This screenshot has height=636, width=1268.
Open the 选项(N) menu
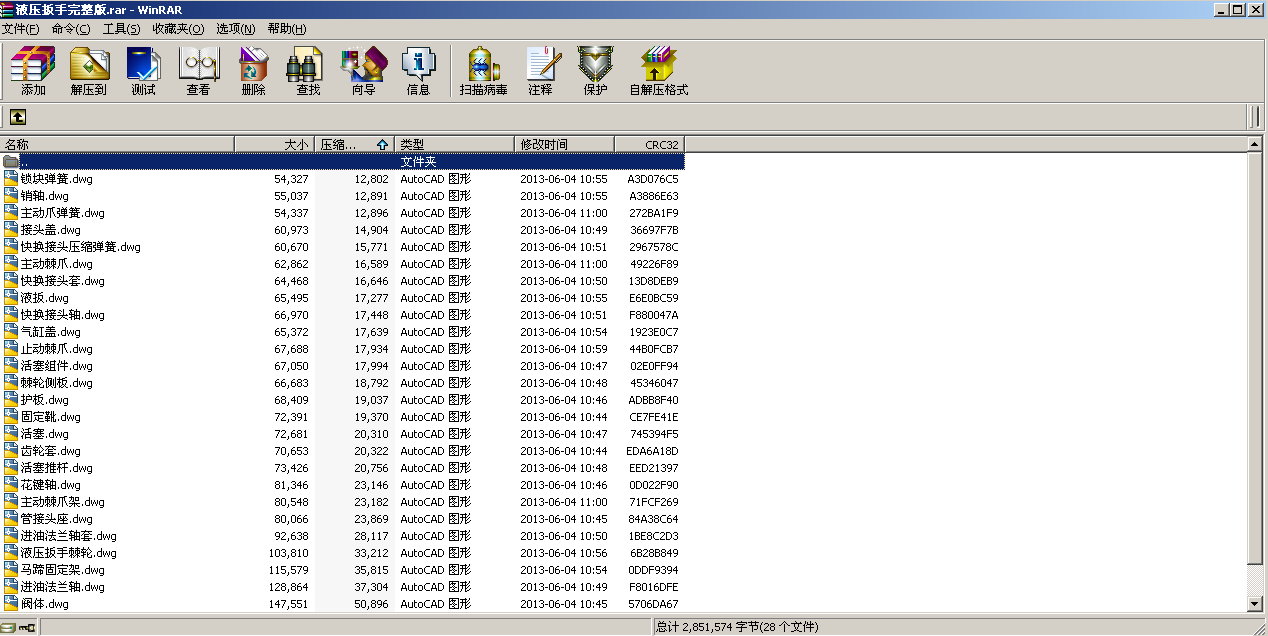point(236,29)
